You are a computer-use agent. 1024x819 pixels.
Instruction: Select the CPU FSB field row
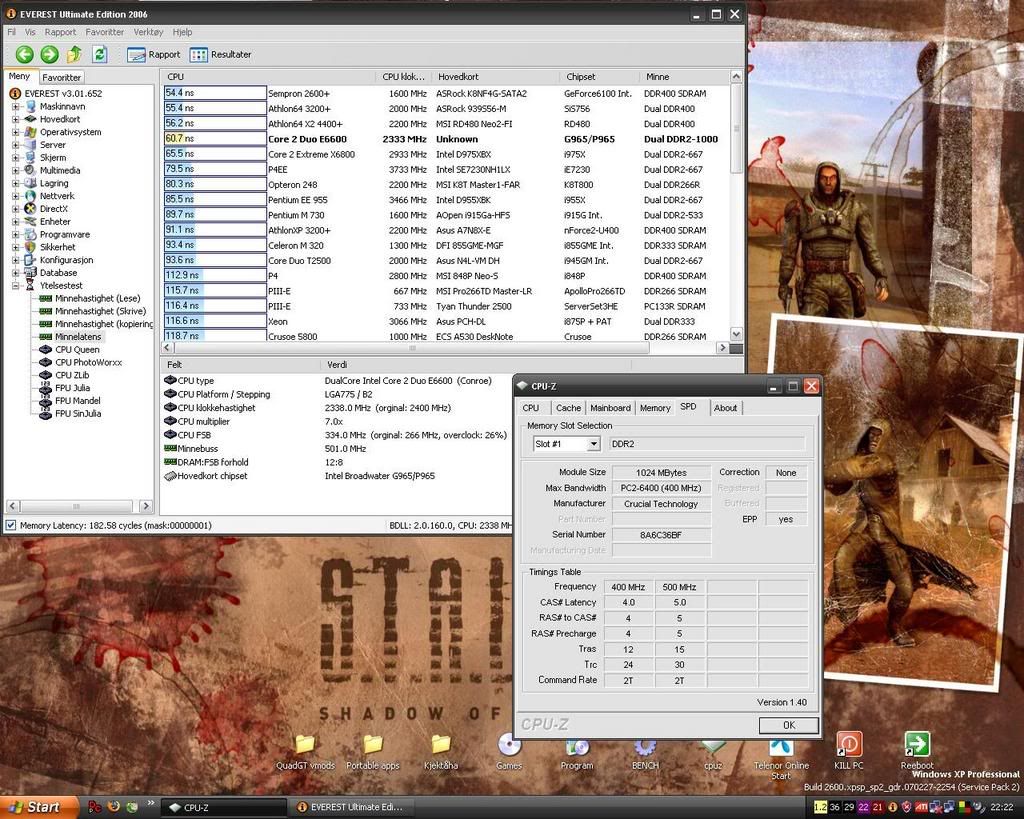pos(336,435)
